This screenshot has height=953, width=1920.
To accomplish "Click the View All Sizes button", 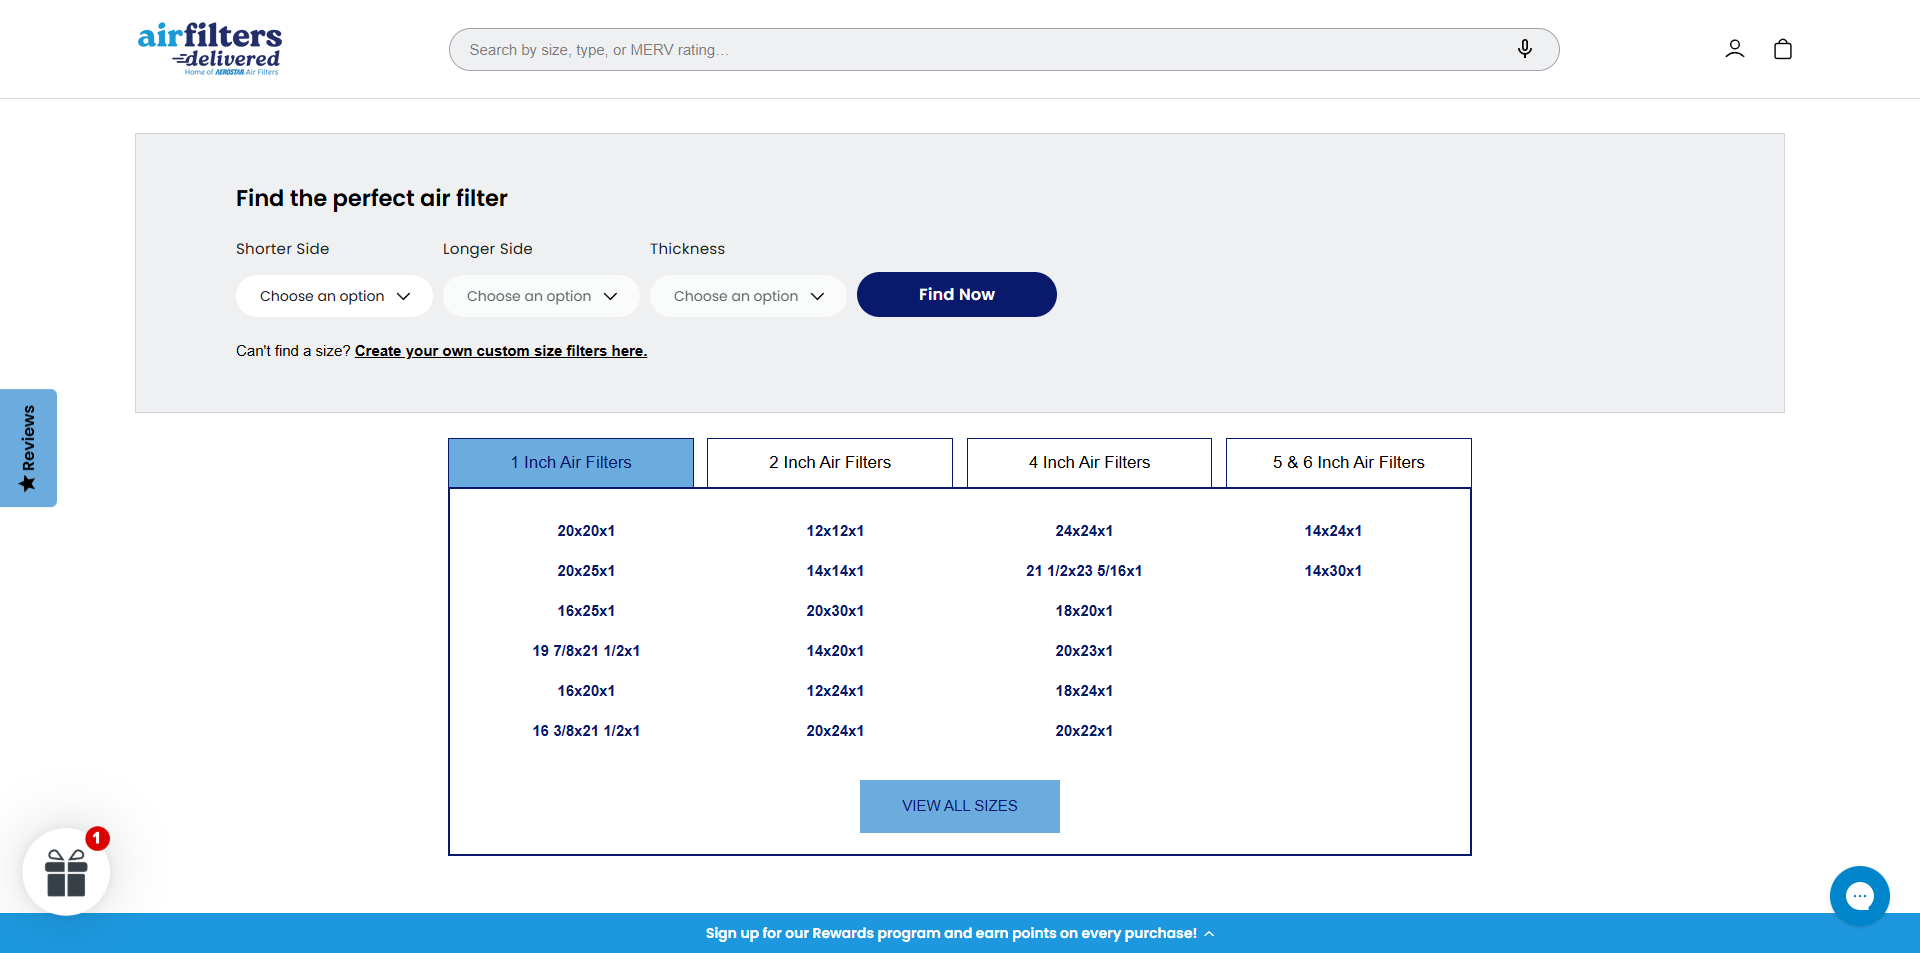I will (x=959, y=806).
